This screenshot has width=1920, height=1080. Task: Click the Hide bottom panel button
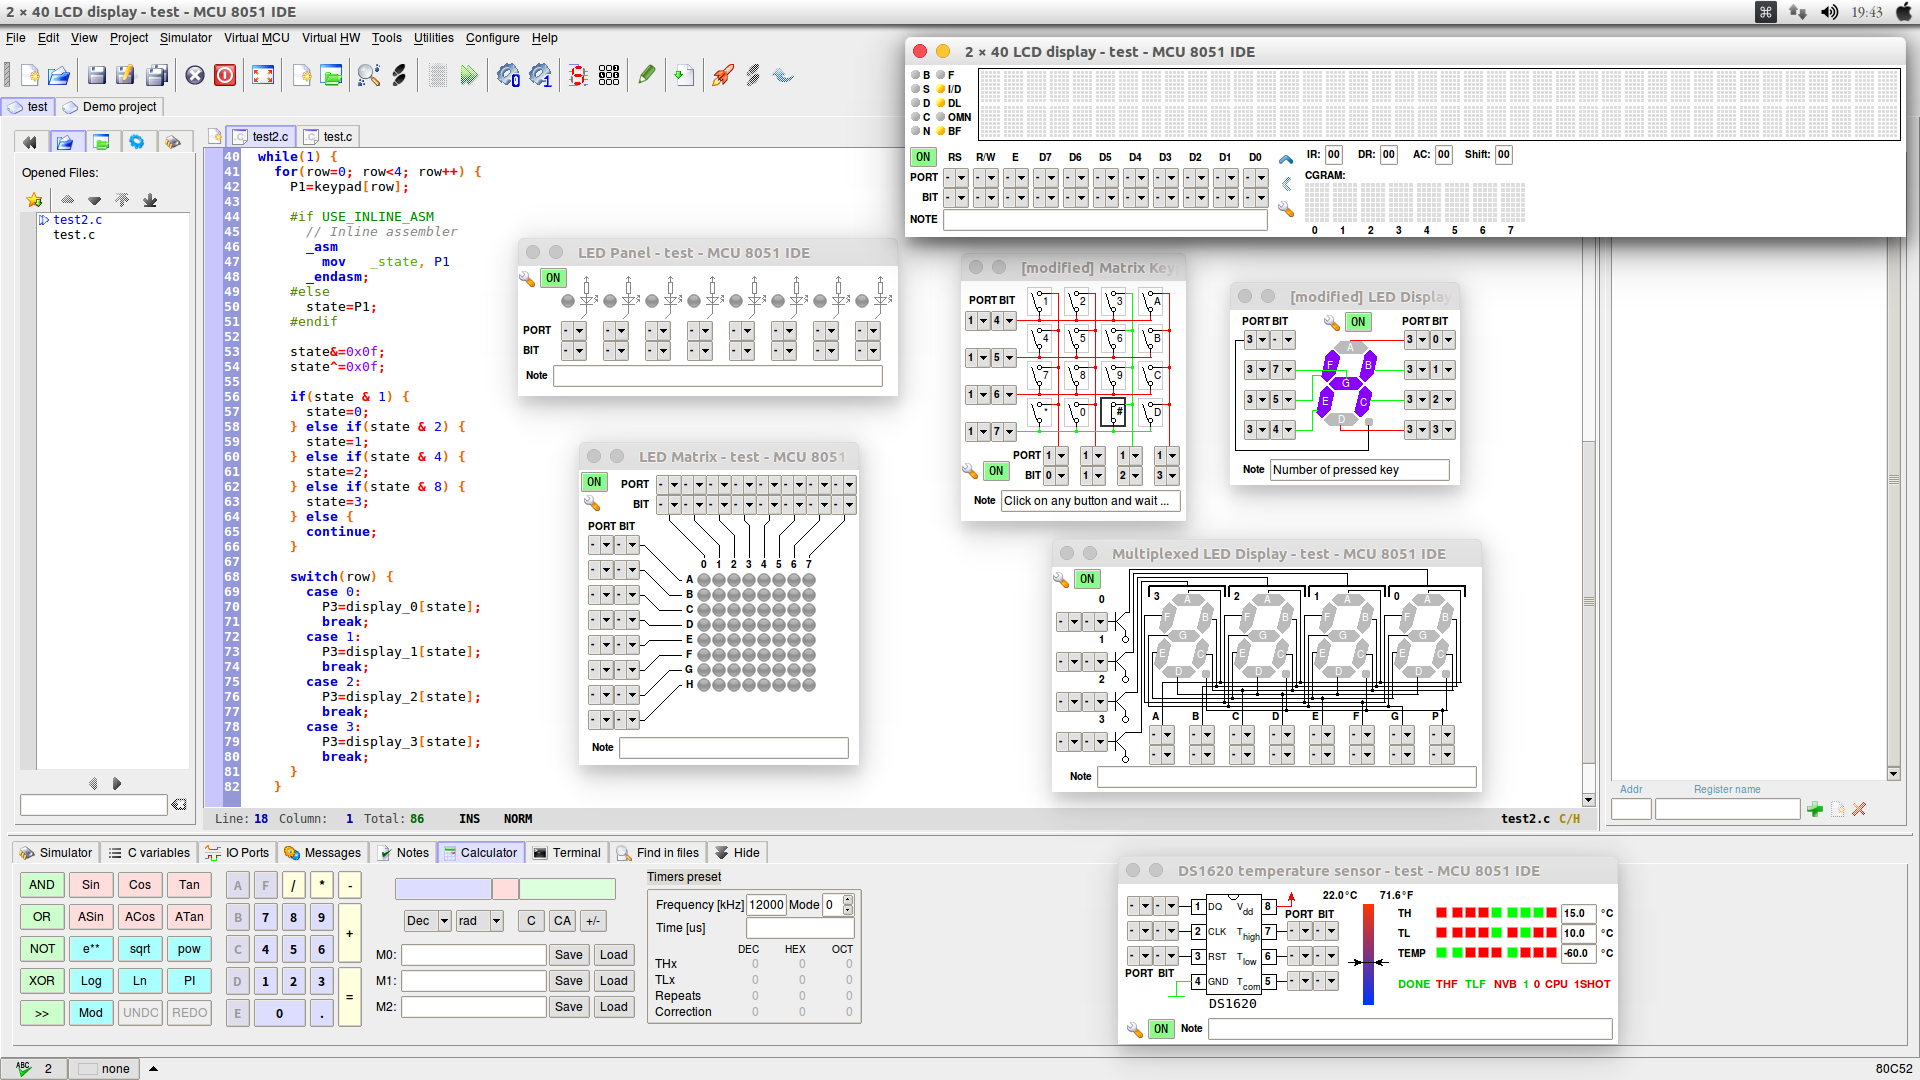tap(737, 853)
